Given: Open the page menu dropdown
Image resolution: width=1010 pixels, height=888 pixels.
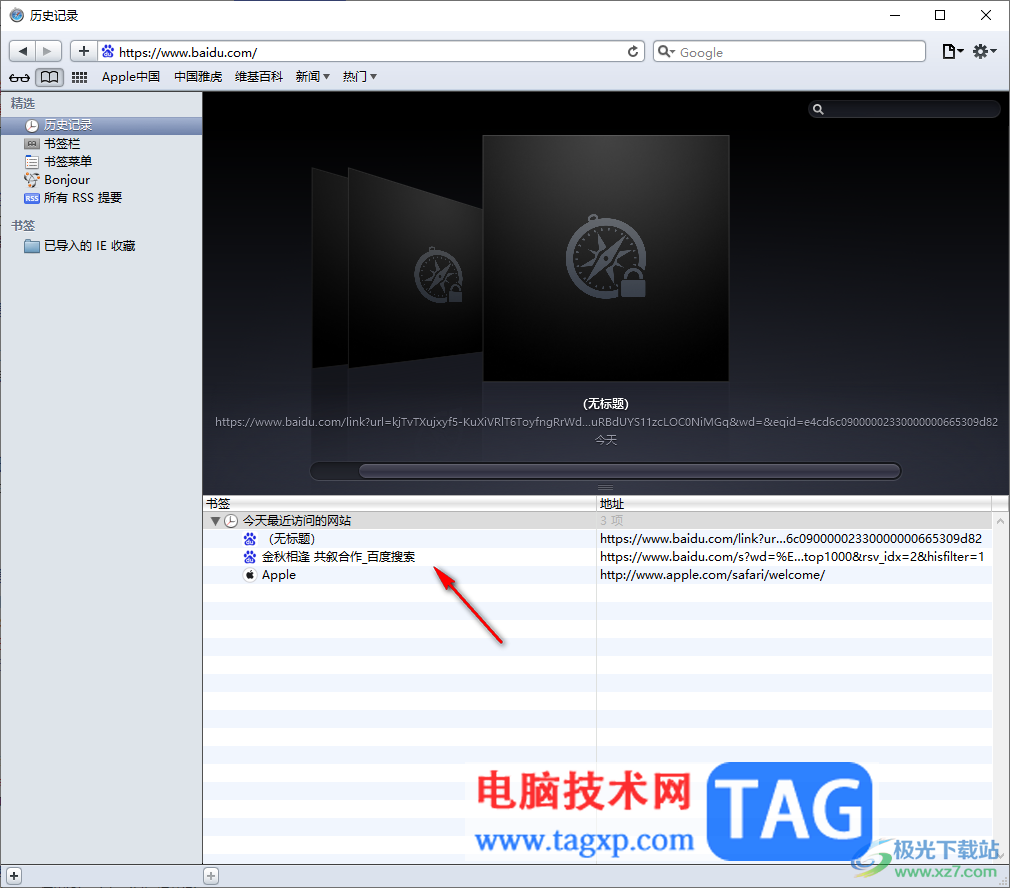Looking at the screenshot, I should tap(952, 52).
